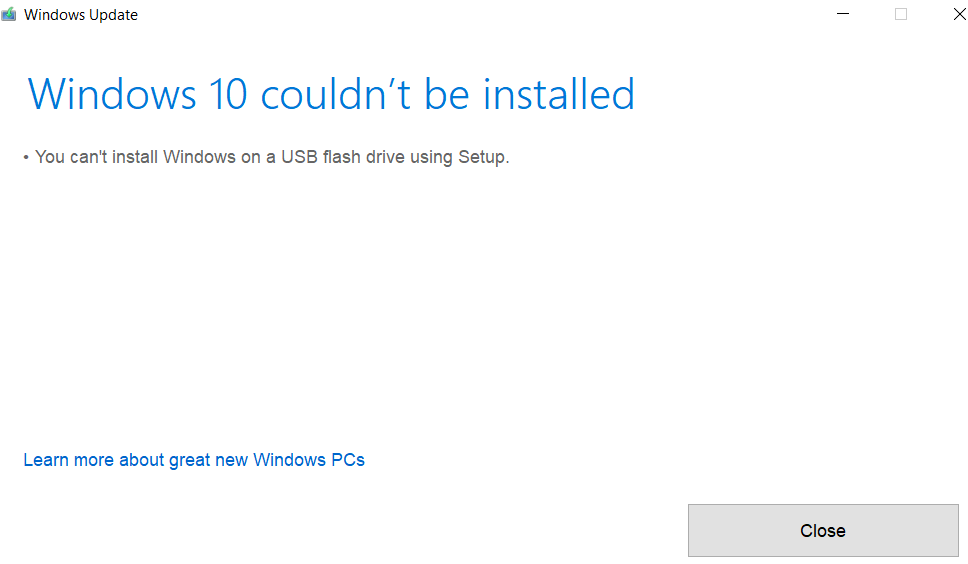
Task: Click the bullet before the error message
Action: click(26, 158)
